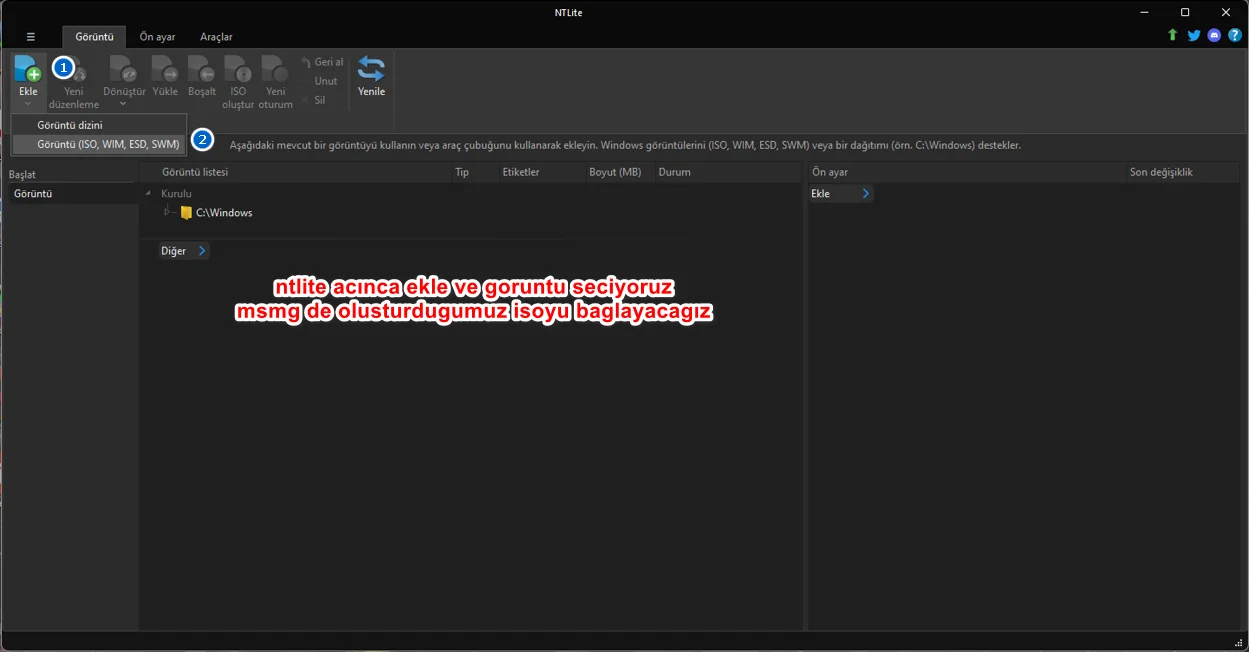This screenshot has width=1249, height=652.
Task: Choose Görüntü dizini menu entry
Action: (99, 125)
